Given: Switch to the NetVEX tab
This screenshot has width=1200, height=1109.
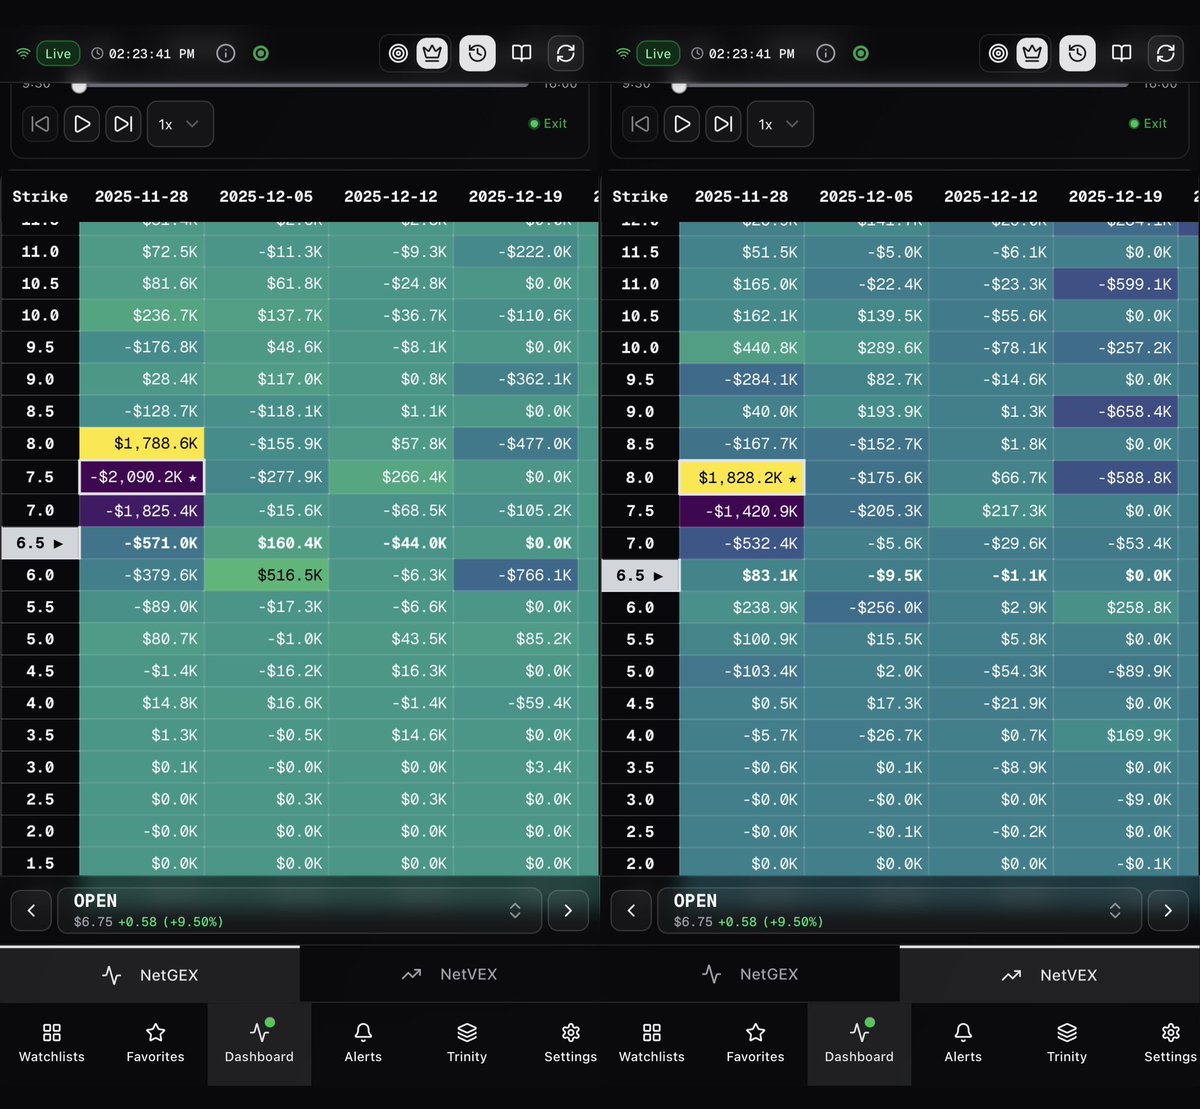Looking at the screenshot, I should point(449,973).
